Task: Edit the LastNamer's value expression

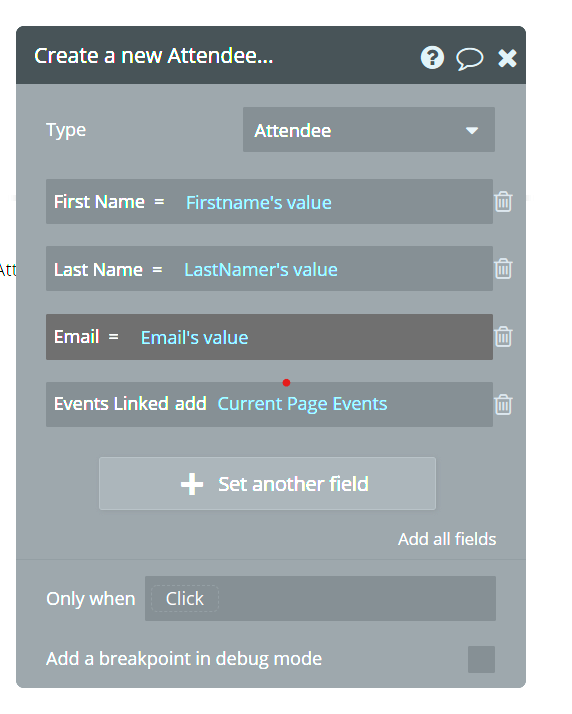Action: [260, 270]
